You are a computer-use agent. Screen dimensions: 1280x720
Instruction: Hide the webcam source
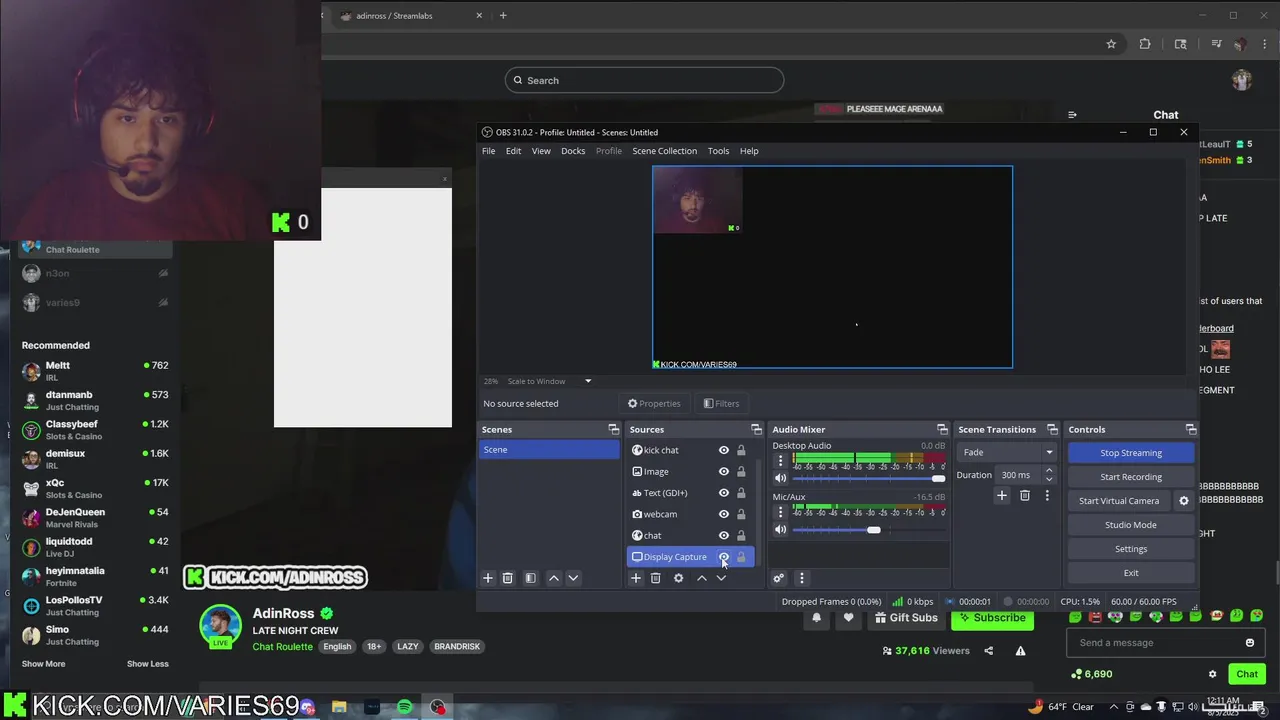724,514
